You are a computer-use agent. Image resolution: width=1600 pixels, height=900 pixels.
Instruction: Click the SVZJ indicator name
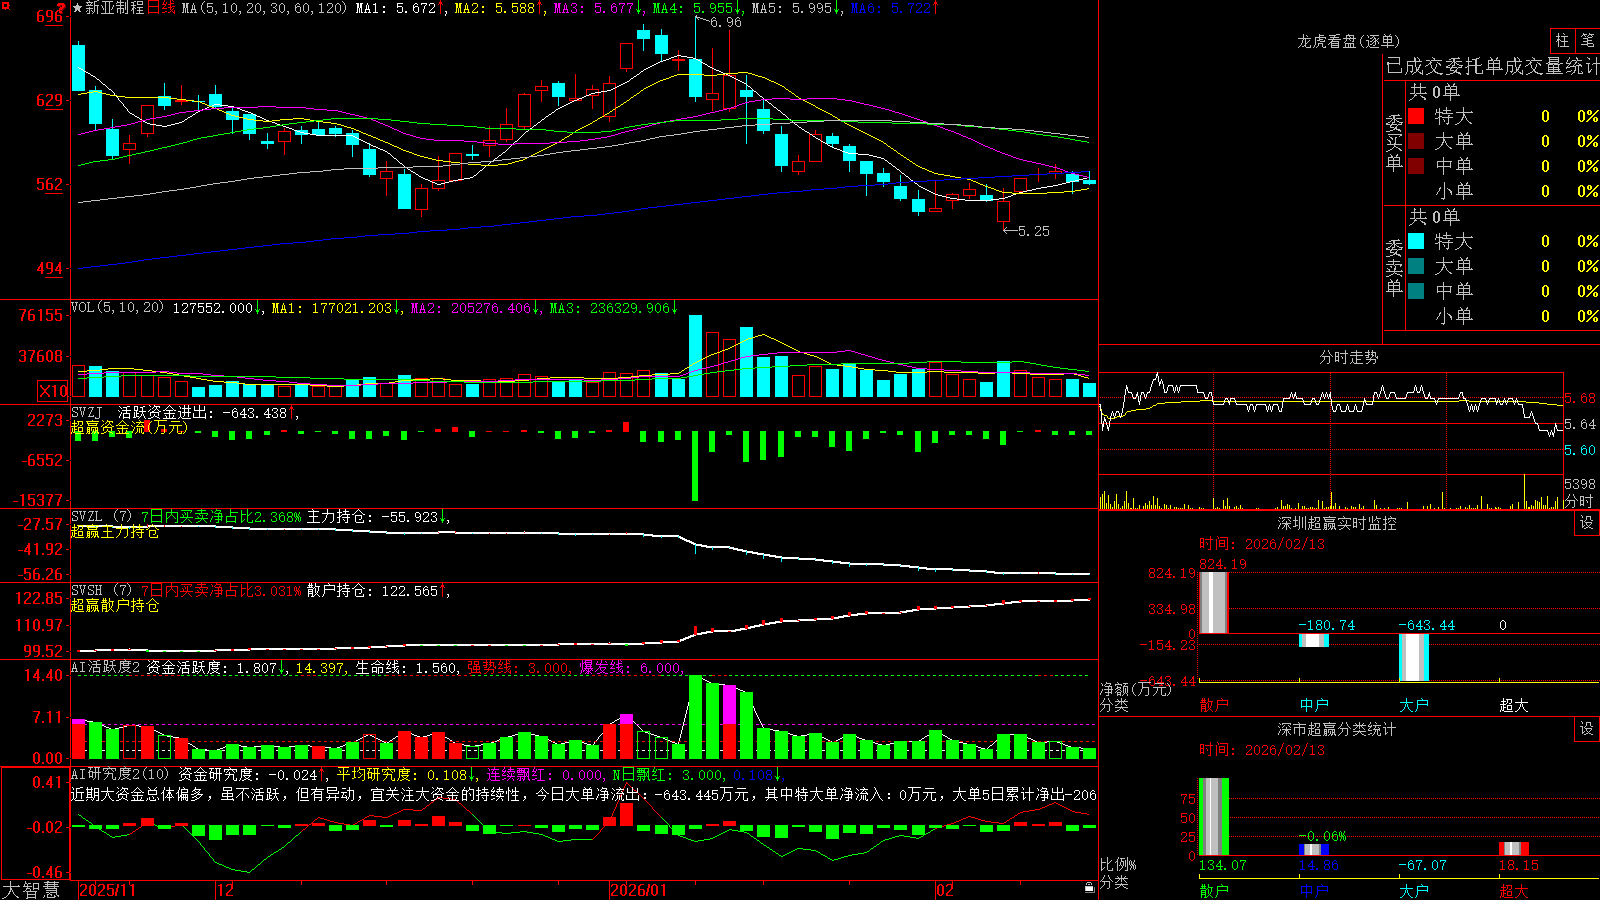point(87,412)
